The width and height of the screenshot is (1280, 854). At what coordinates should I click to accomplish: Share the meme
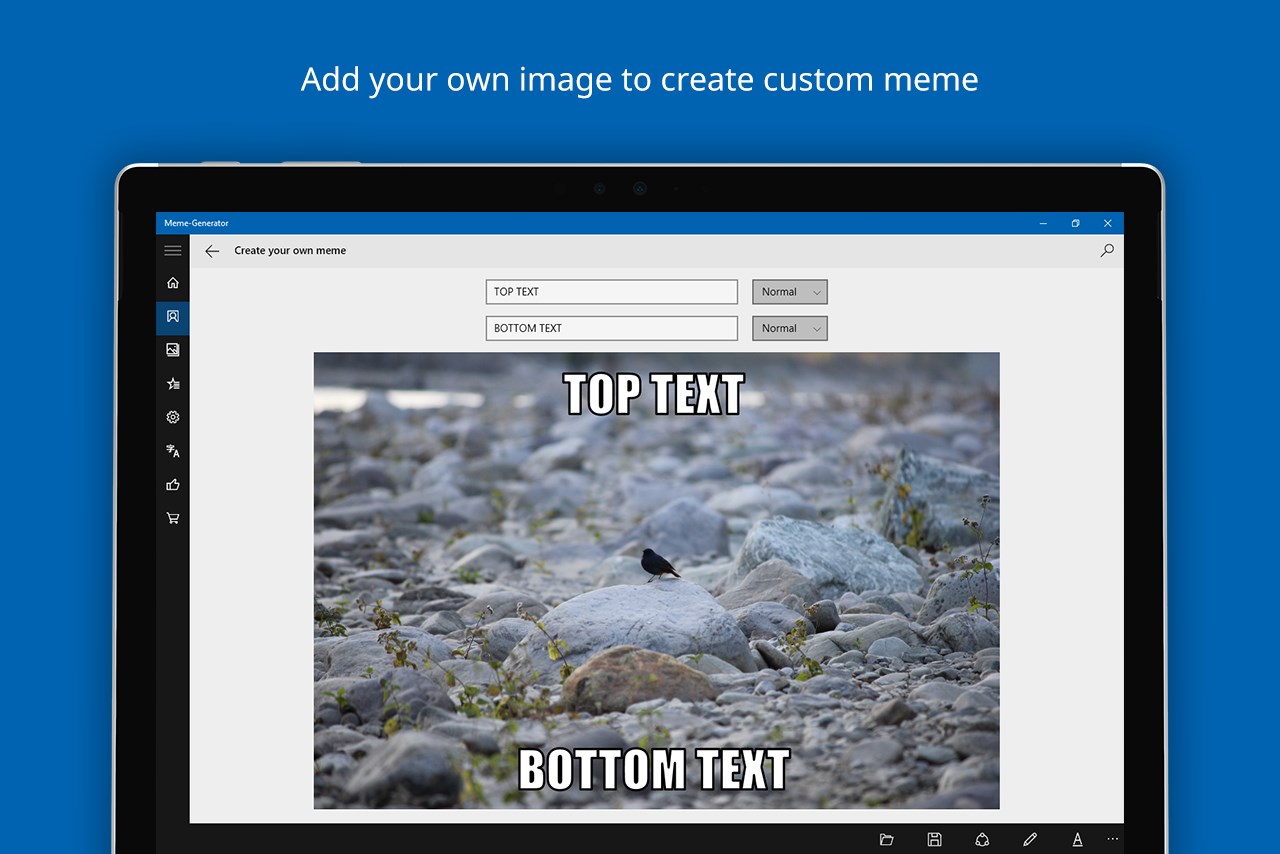[982, 839]
